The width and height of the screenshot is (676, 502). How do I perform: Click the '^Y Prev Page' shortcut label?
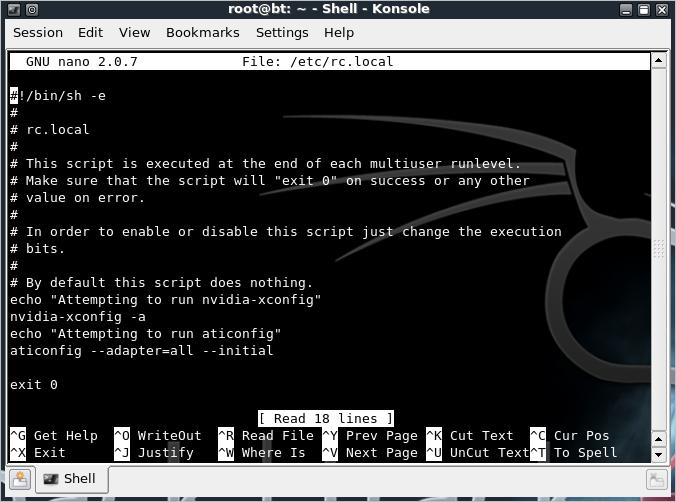[370, 436]
